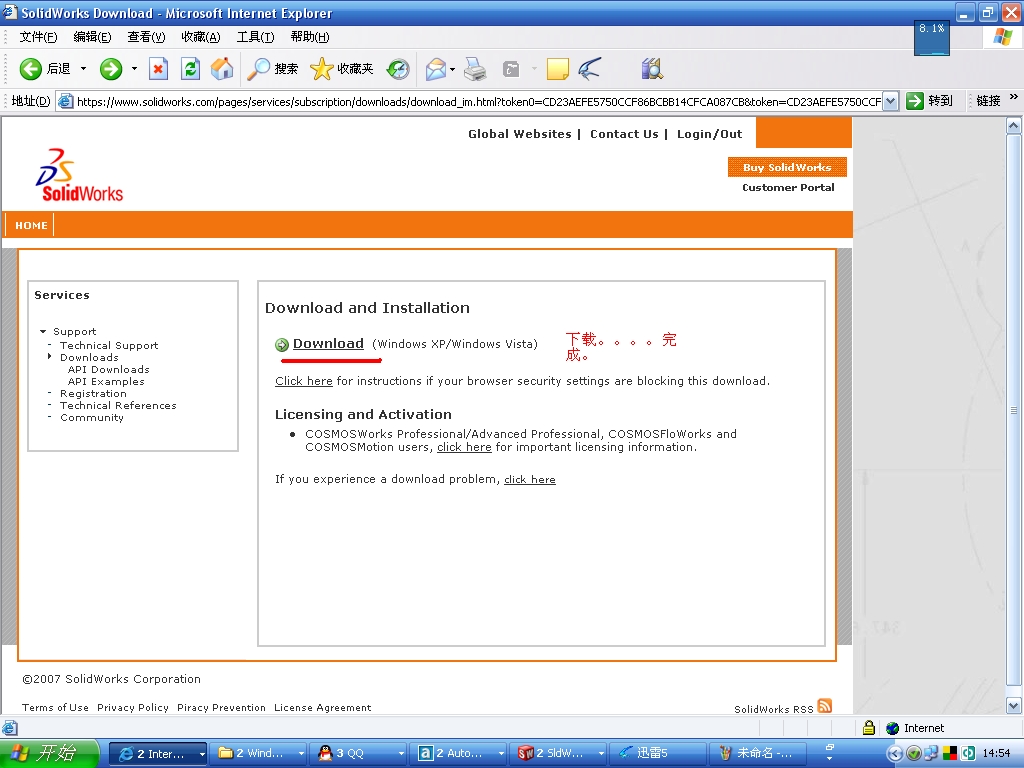Screen dimensions: 1024x768
Task: Click the security lock icon in status bar
Action: 869,728
